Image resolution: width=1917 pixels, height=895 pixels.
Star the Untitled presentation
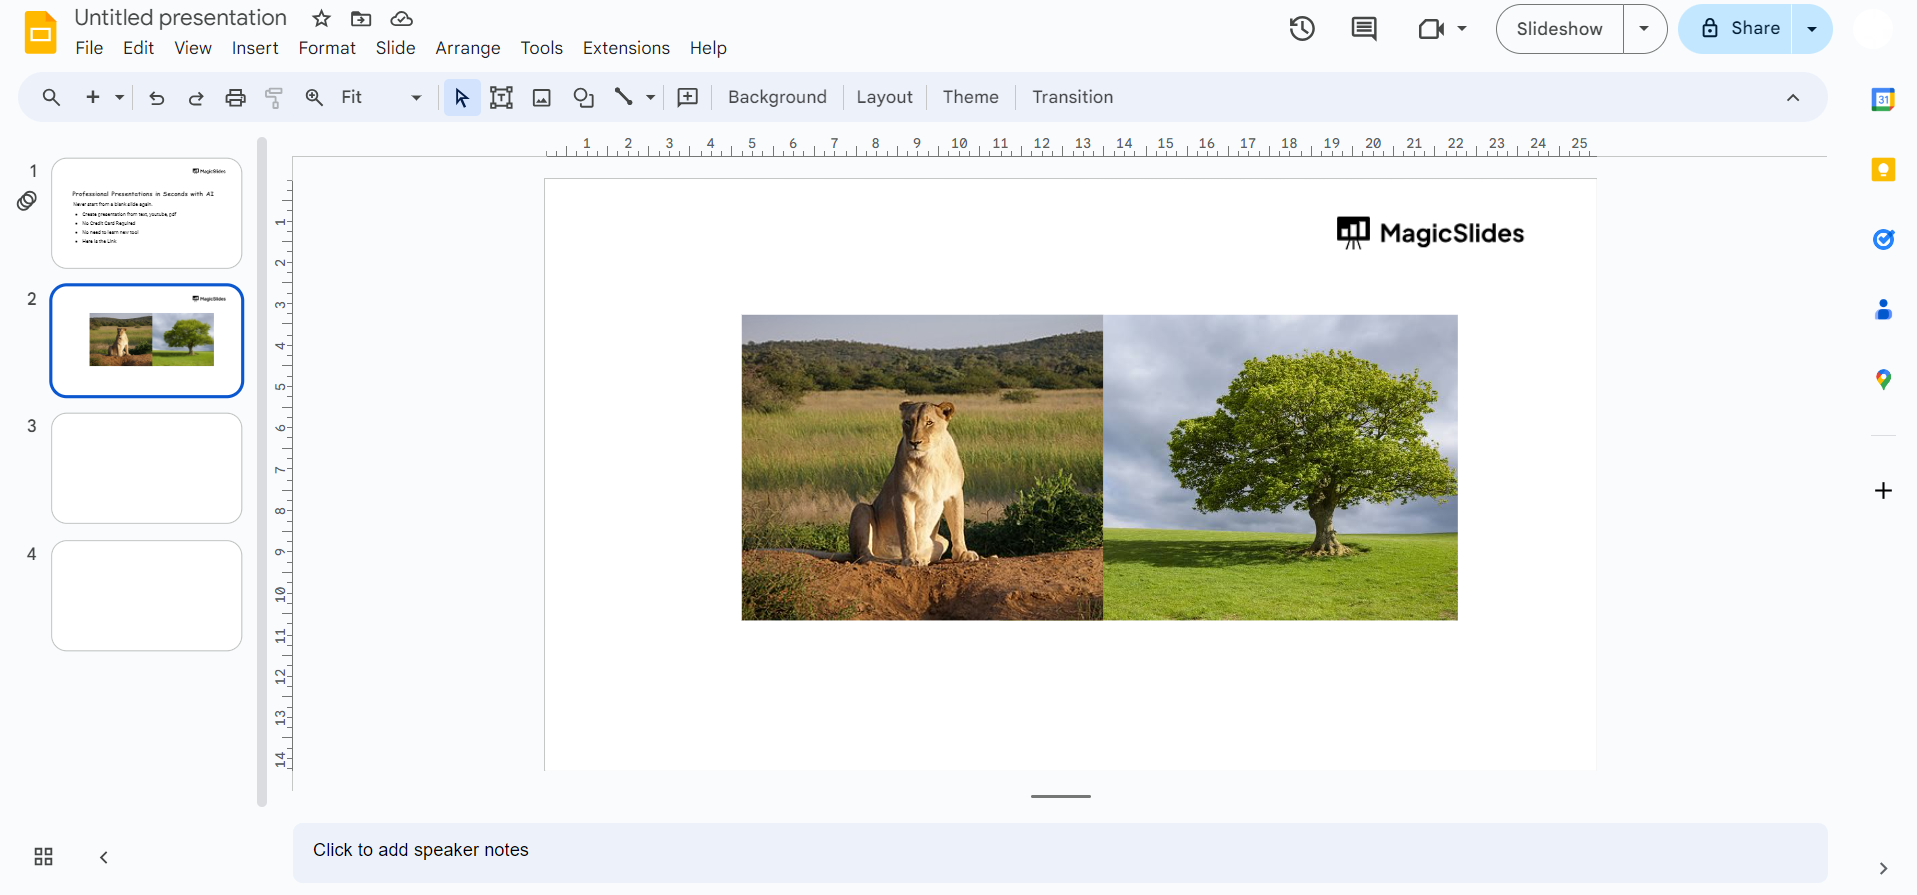[321, 19]
